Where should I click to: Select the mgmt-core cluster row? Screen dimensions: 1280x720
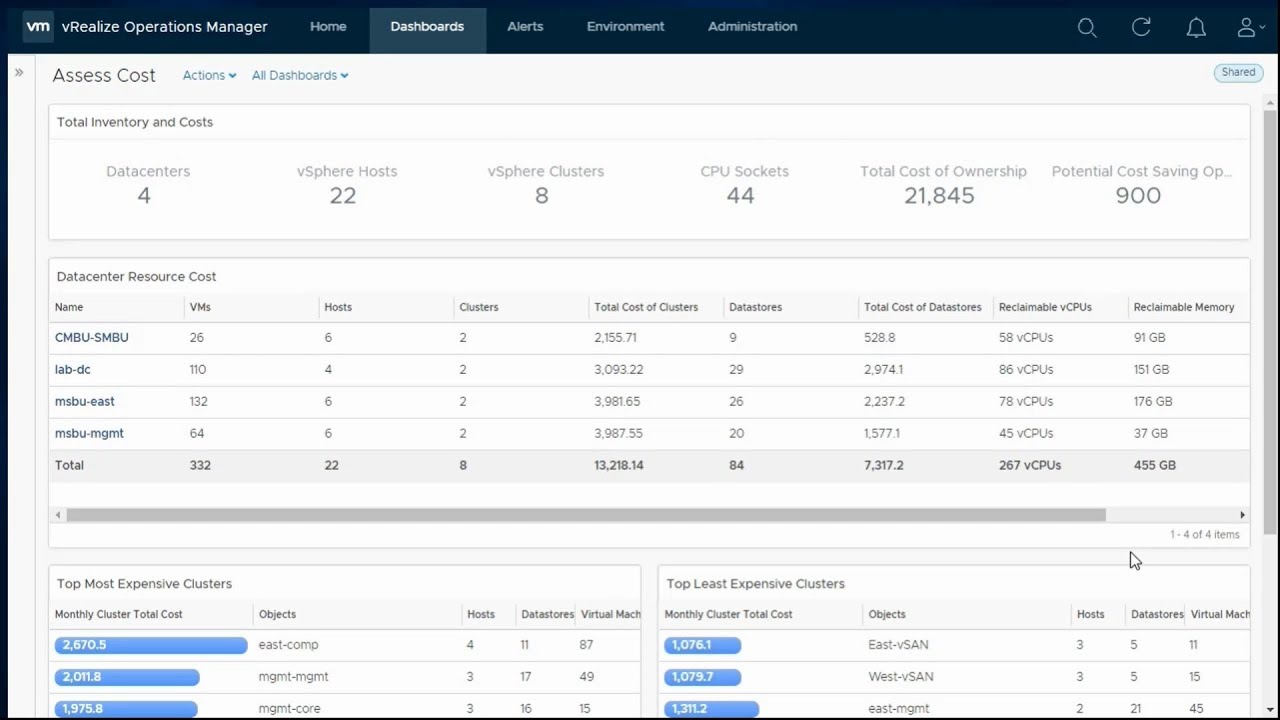point(345,708)
